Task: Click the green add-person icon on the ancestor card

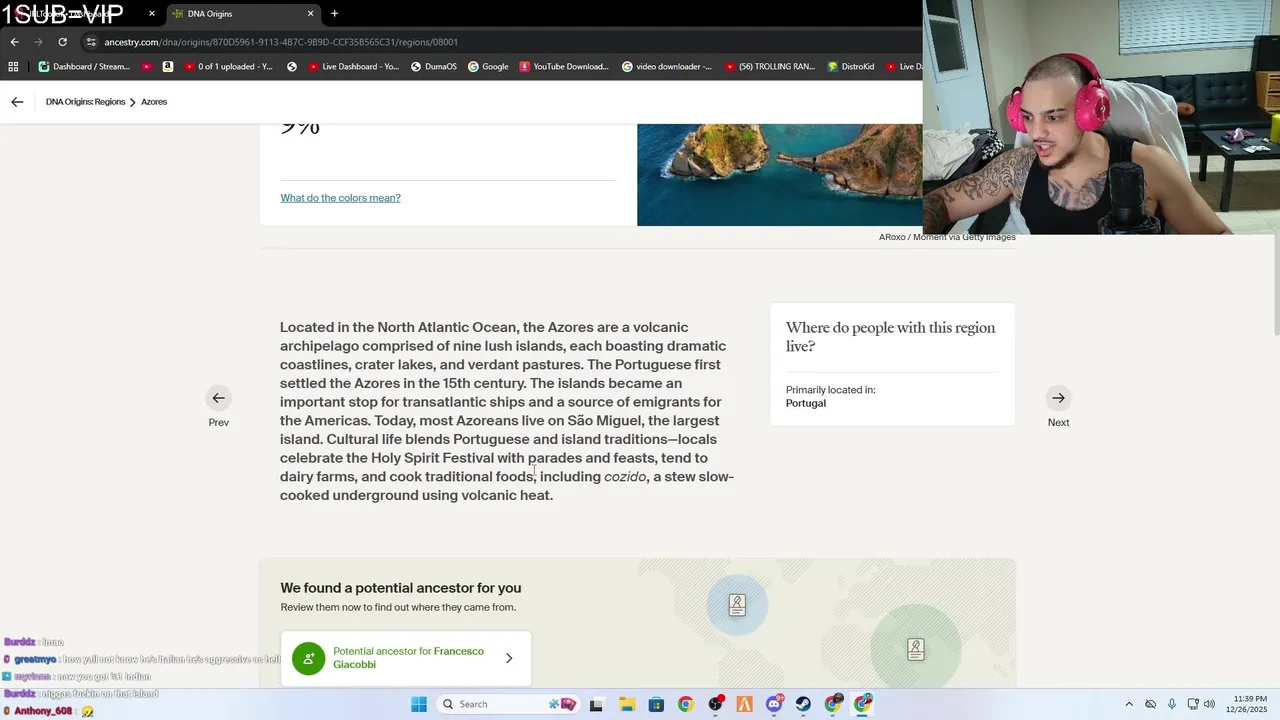Action: click(x=309, y=658)
